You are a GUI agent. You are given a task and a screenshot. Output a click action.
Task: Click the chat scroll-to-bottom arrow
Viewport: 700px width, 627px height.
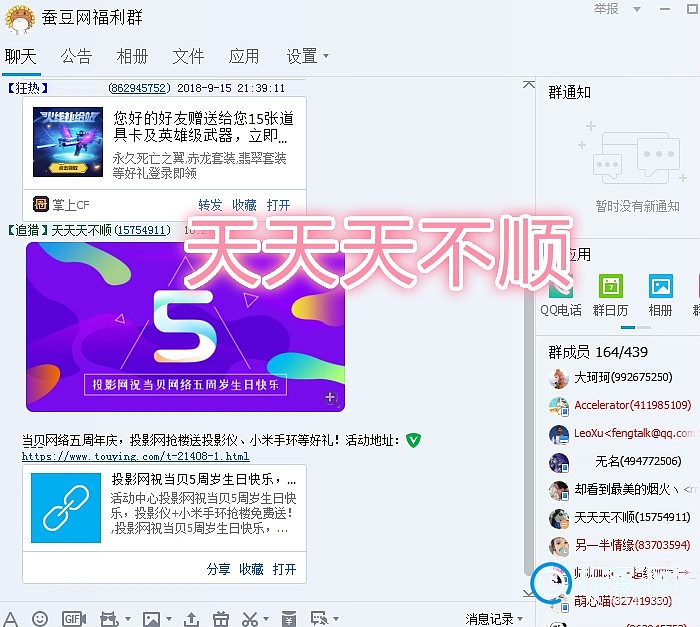[x=528, y=593]
